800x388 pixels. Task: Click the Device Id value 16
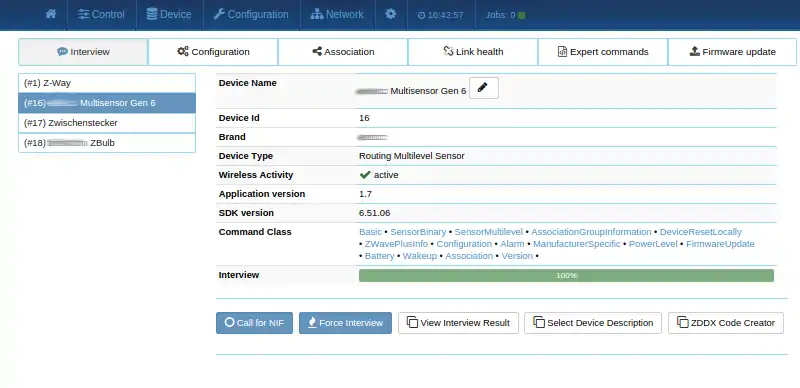pos(364,118)
